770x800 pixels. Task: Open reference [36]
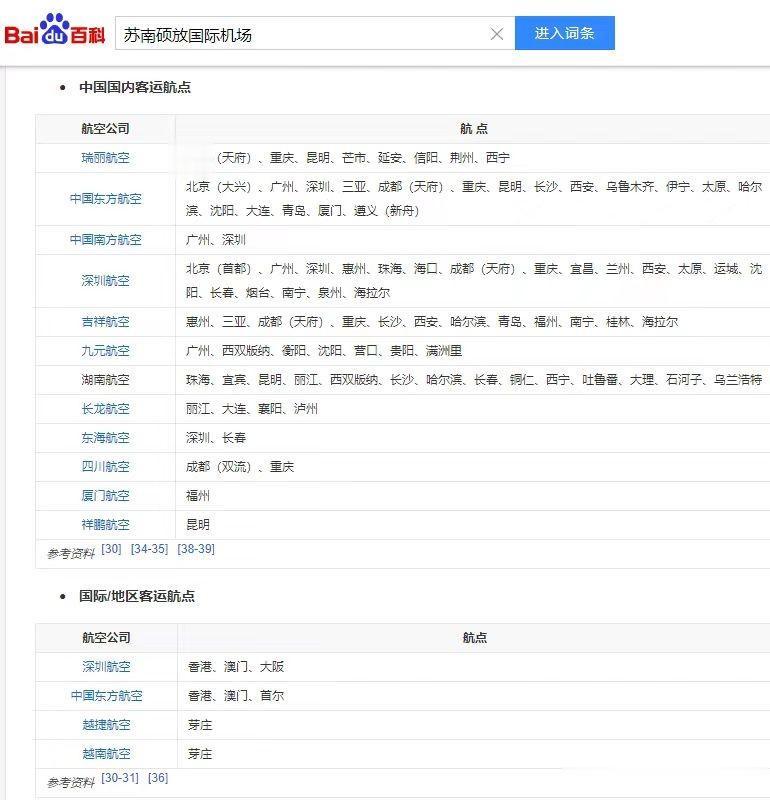coord(158,778)
